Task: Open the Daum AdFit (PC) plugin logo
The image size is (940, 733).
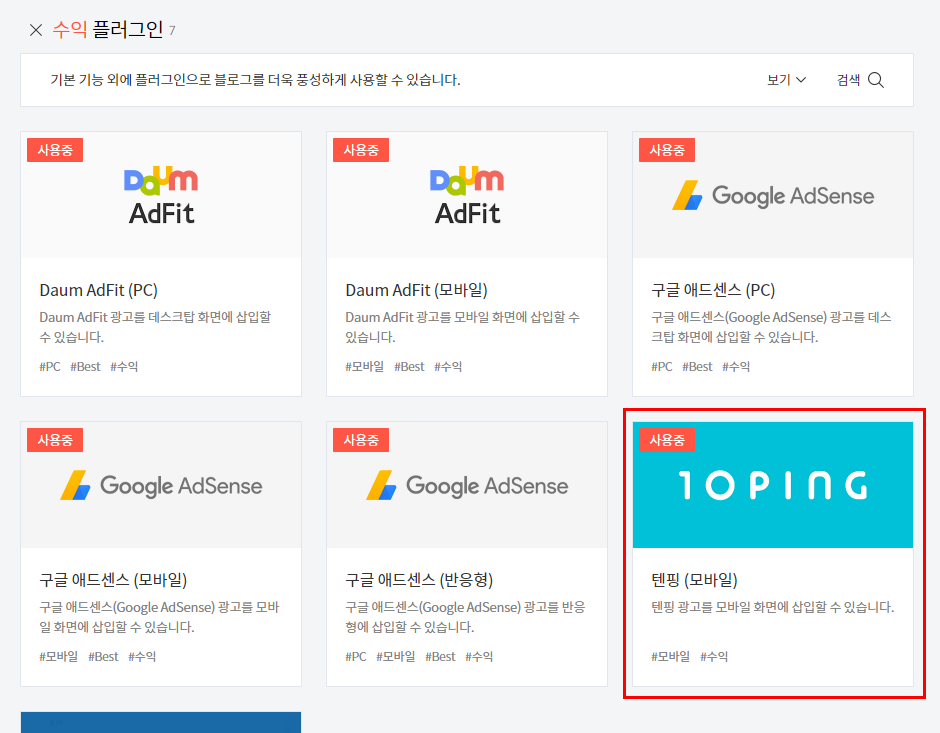Action: [161, 195]
